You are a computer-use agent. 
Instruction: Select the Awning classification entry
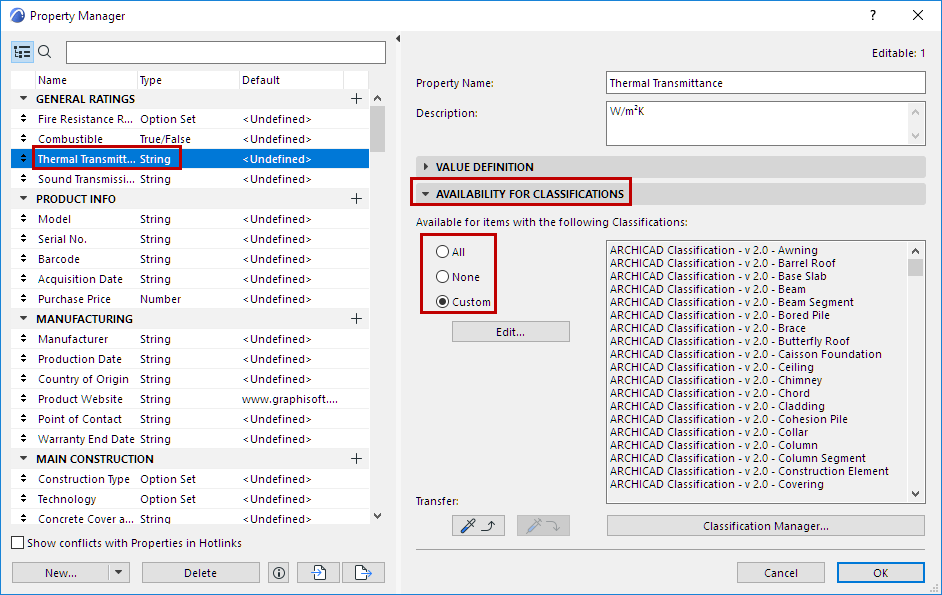click(714, 250)
